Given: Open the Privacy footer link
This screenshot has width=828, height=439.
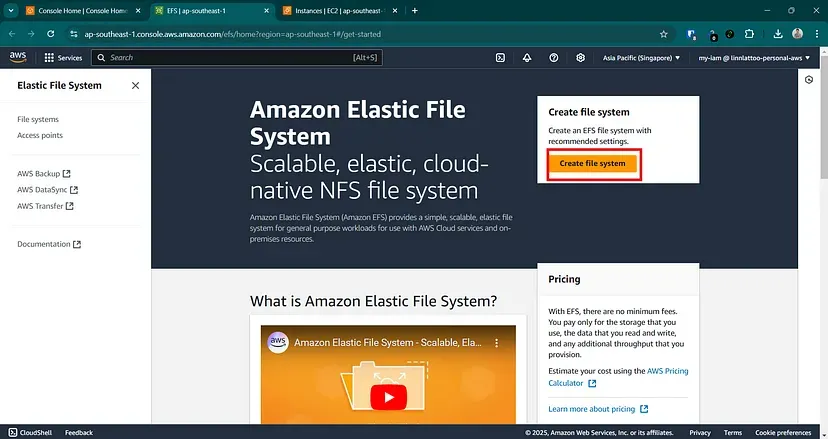Looking at the screenshot, I should 700,432.
